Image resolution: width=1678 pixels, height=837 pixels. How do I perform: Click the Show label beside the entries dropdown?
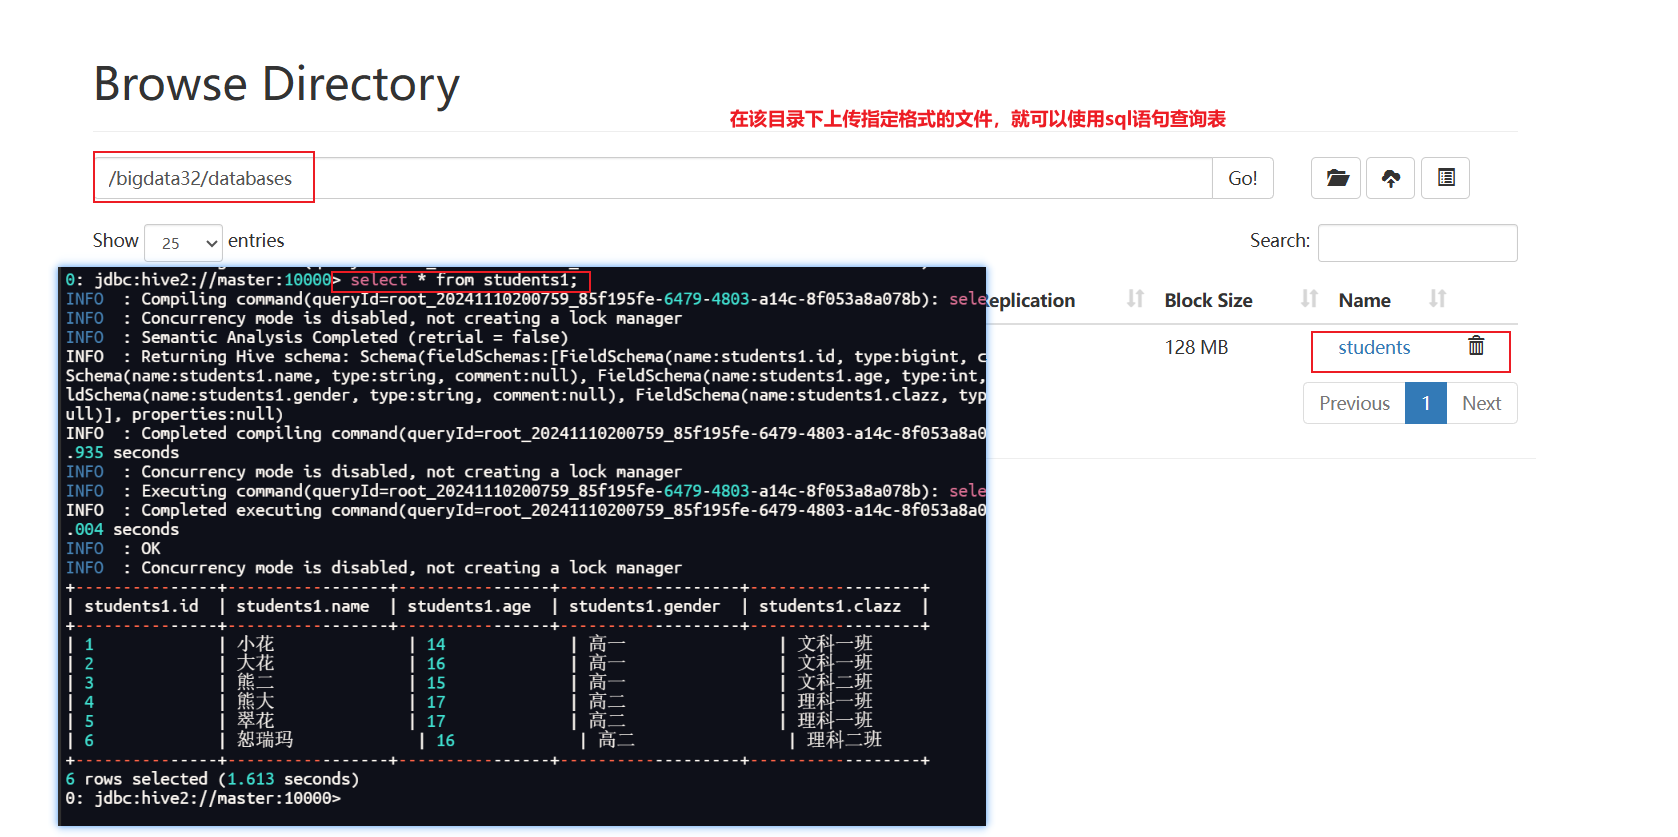pos(115,240)
